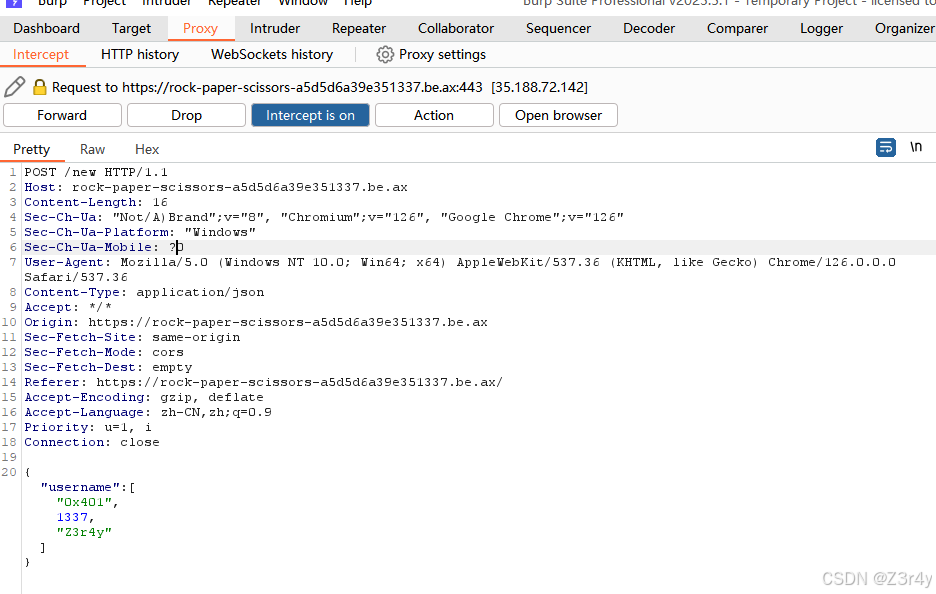The image size is (936, 594).
Task: Switch to the Hex view tab
Action: (147, 149)
